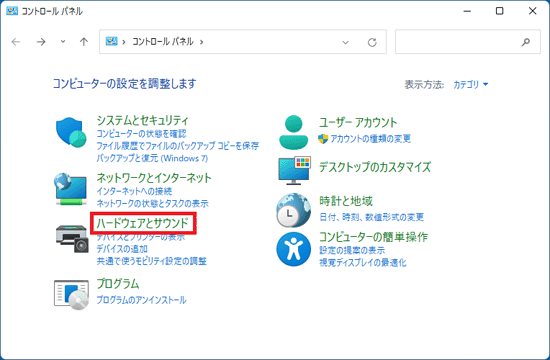
Task: Open the カテゴリ view-by dropdown
Action: tap(470, 84)
